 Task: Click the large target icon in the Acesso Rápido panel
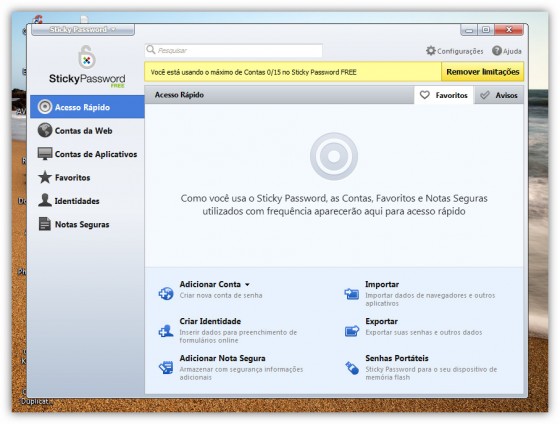click(x=334, y=156)
